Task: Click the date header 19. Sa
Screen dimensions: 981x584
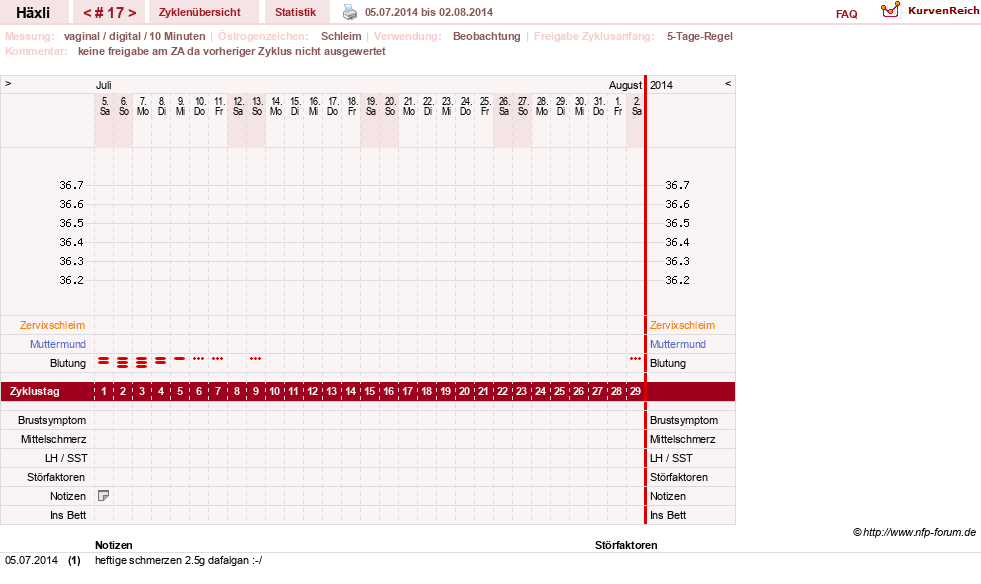Action: tap(370, 106)
